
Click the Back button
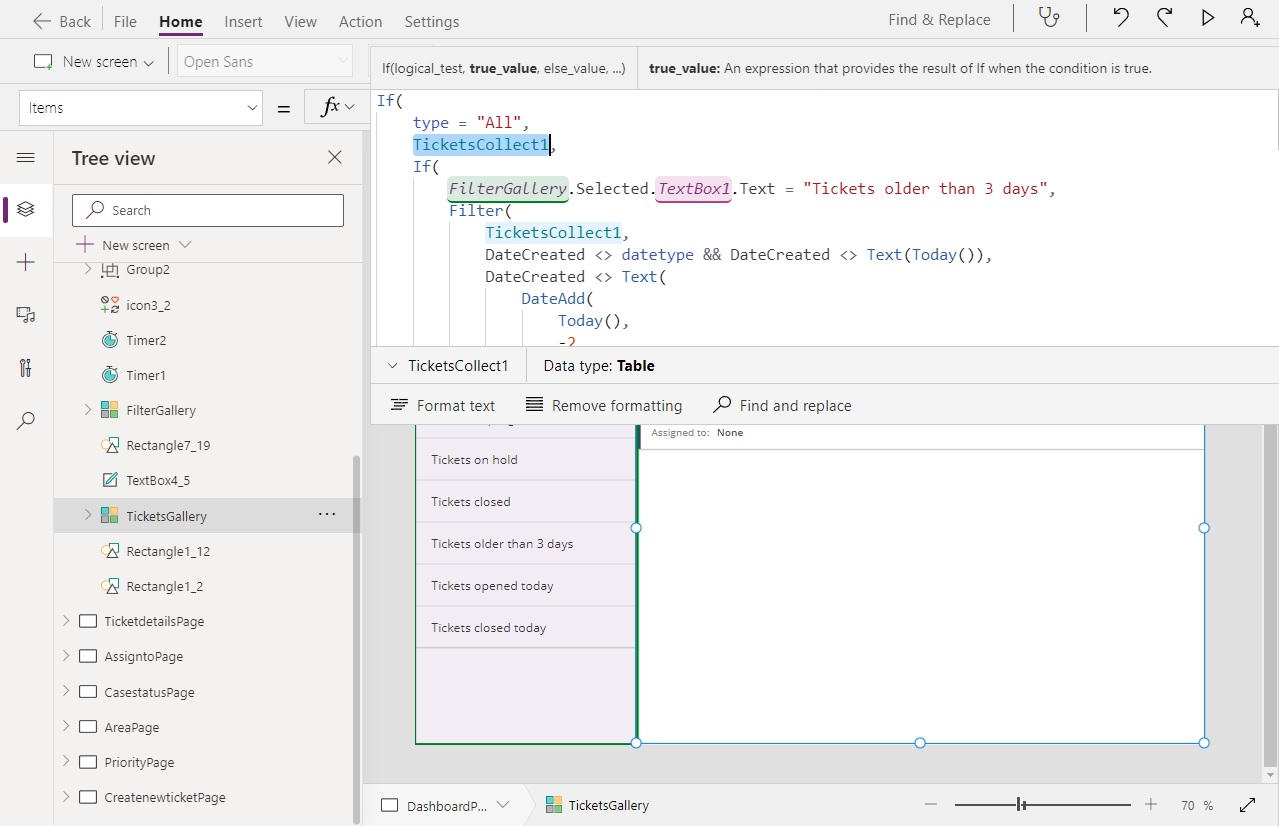click(61, 20)
